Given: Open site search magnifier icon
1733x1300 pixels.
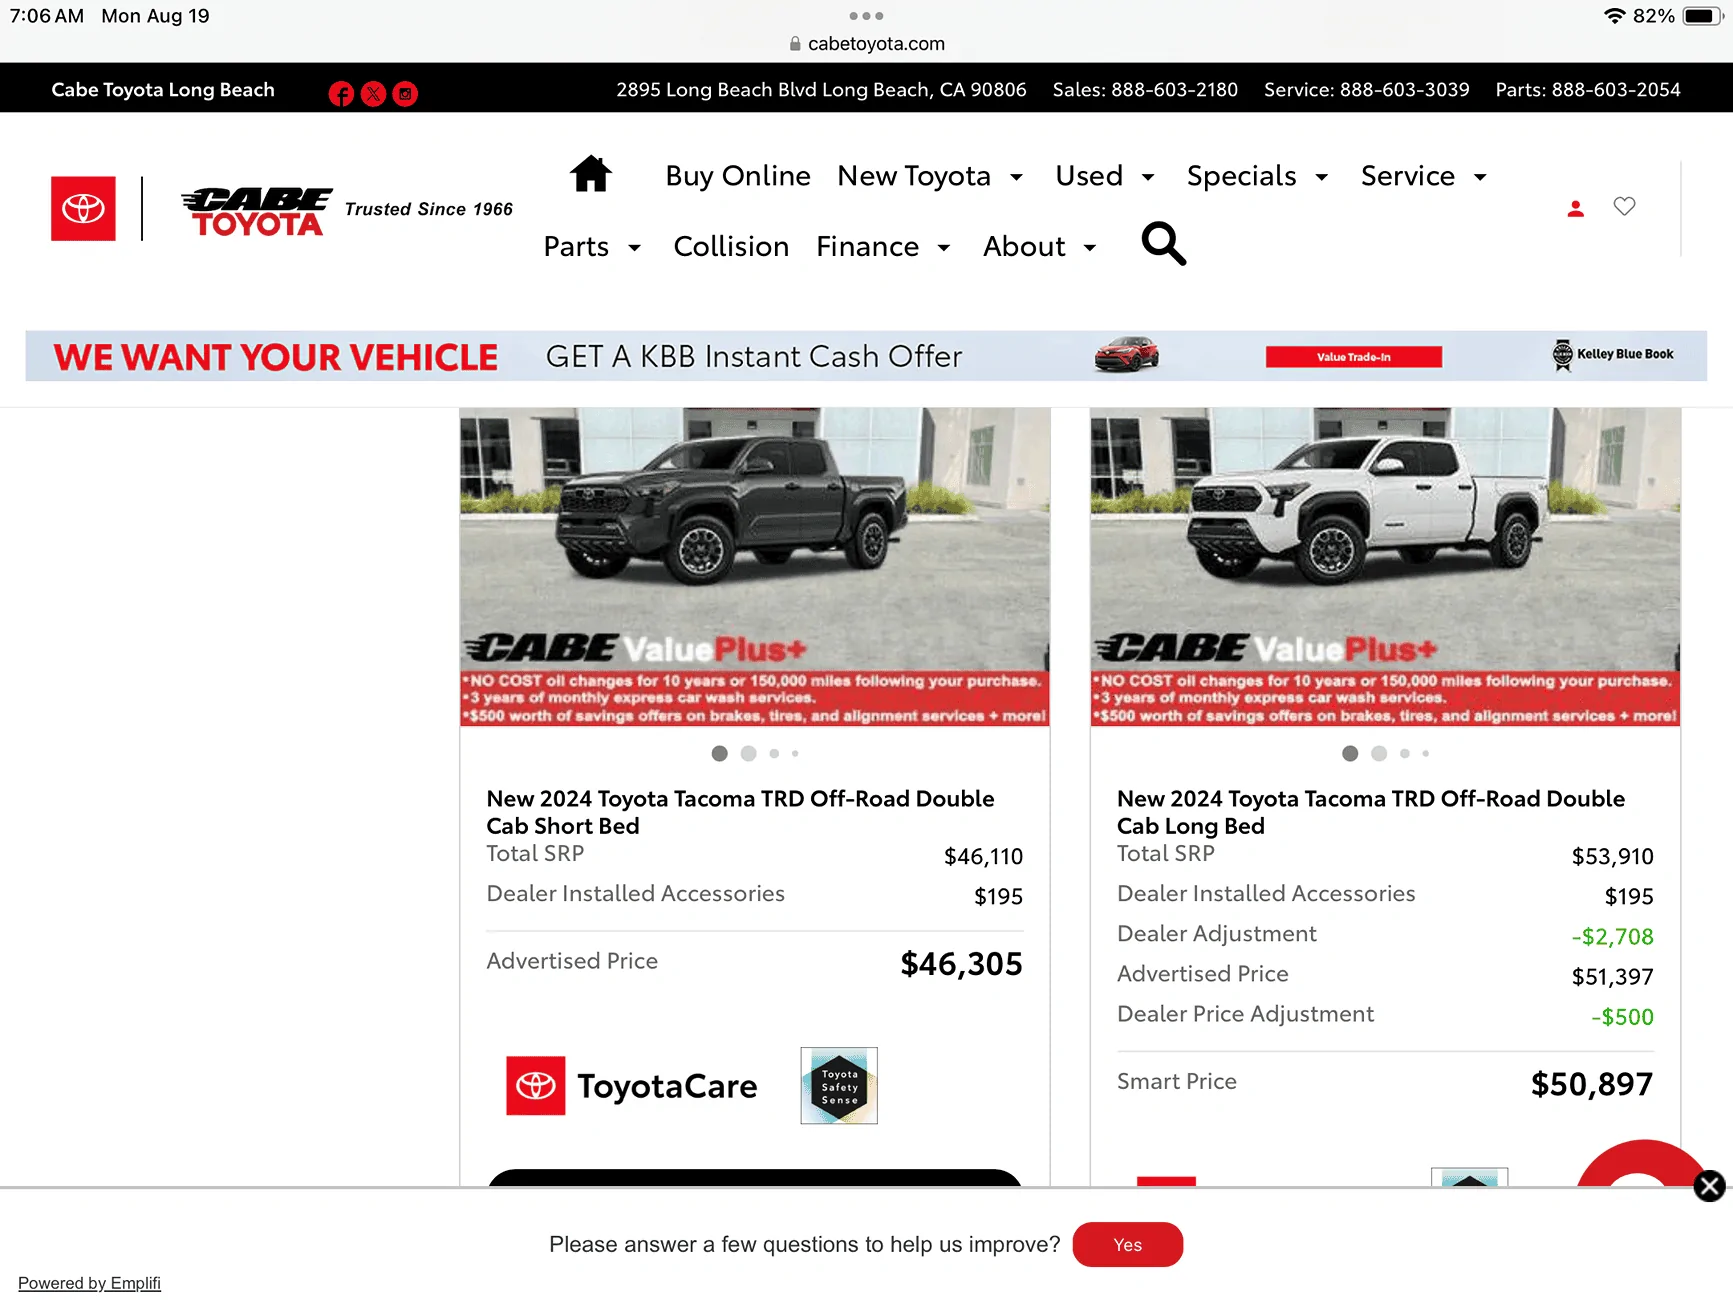Looking at the screenshot, I should click(1163, 243).
